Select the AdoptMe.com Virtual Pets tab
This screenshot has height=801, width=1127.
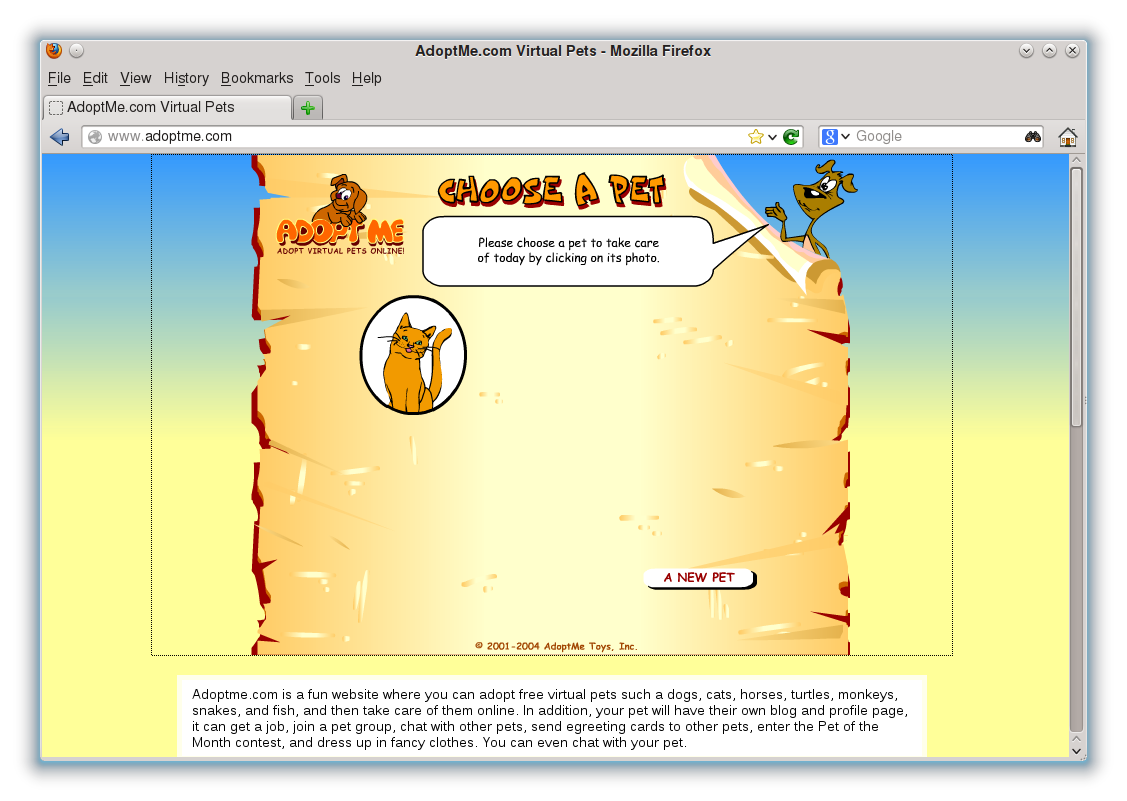point(167,107)
